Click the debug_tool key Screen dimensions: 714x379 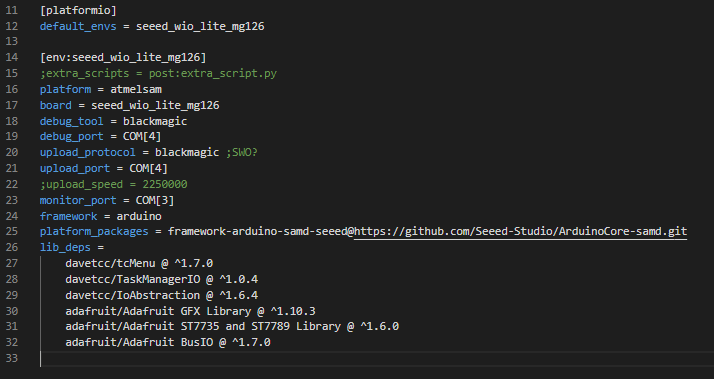tap(71, 121)
